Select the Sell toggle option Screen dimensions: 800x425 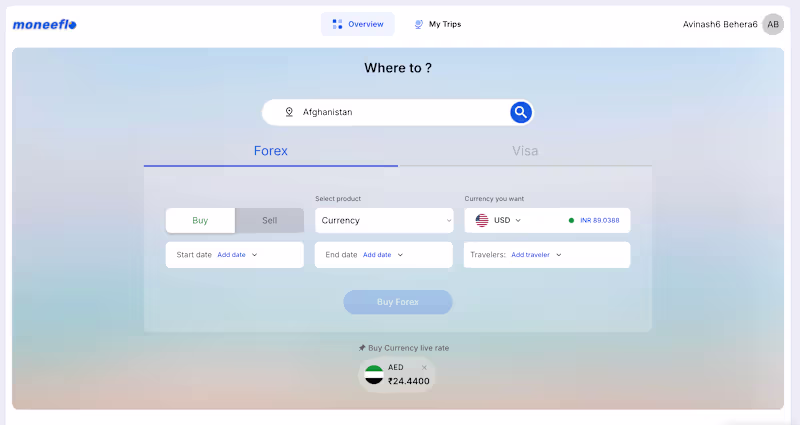click(269, 220)
